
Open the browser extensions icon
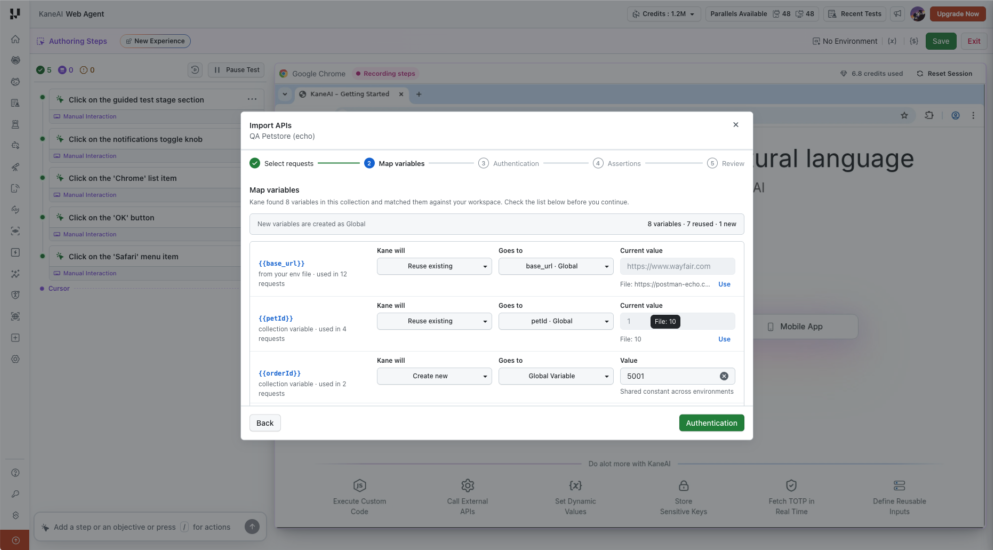pyautogui.click(x=929, y=115)
